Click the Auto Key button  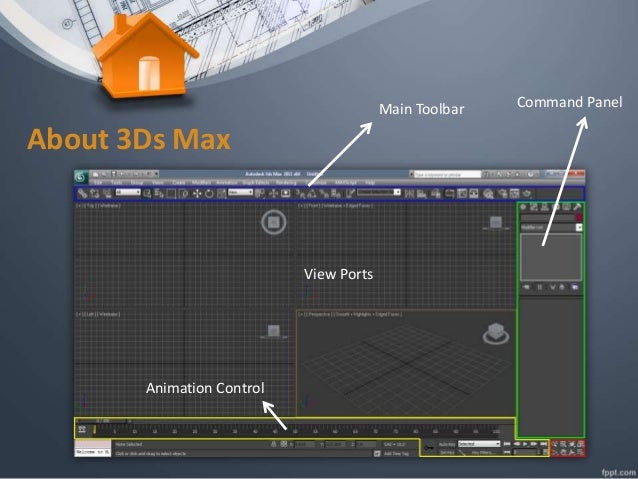(x=447, y=444)
